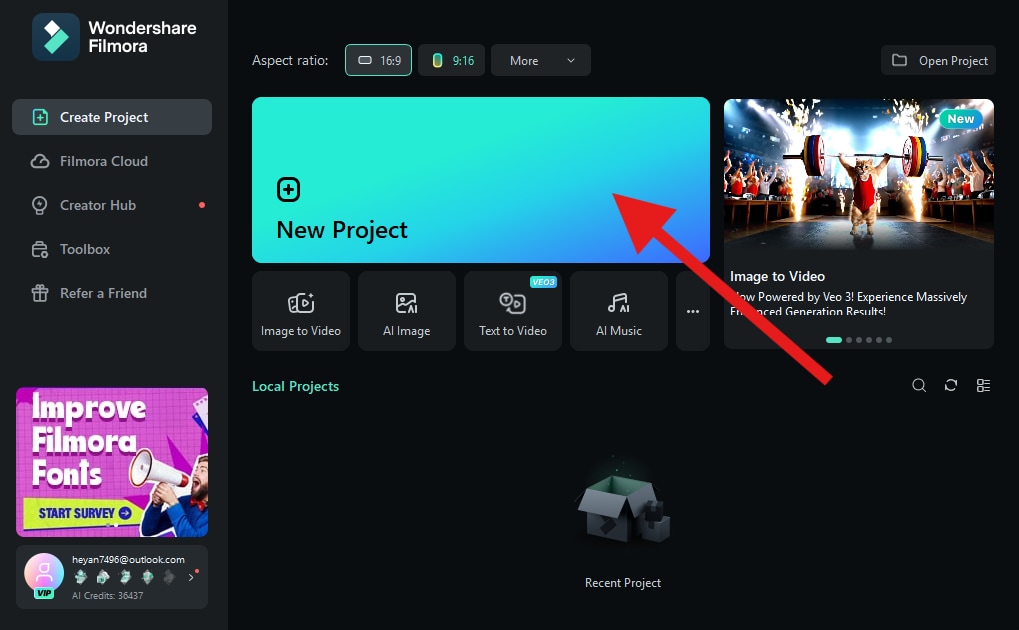
Task: Refresh the local projects list
Action: pyautogui.click(x=951, y=386)
